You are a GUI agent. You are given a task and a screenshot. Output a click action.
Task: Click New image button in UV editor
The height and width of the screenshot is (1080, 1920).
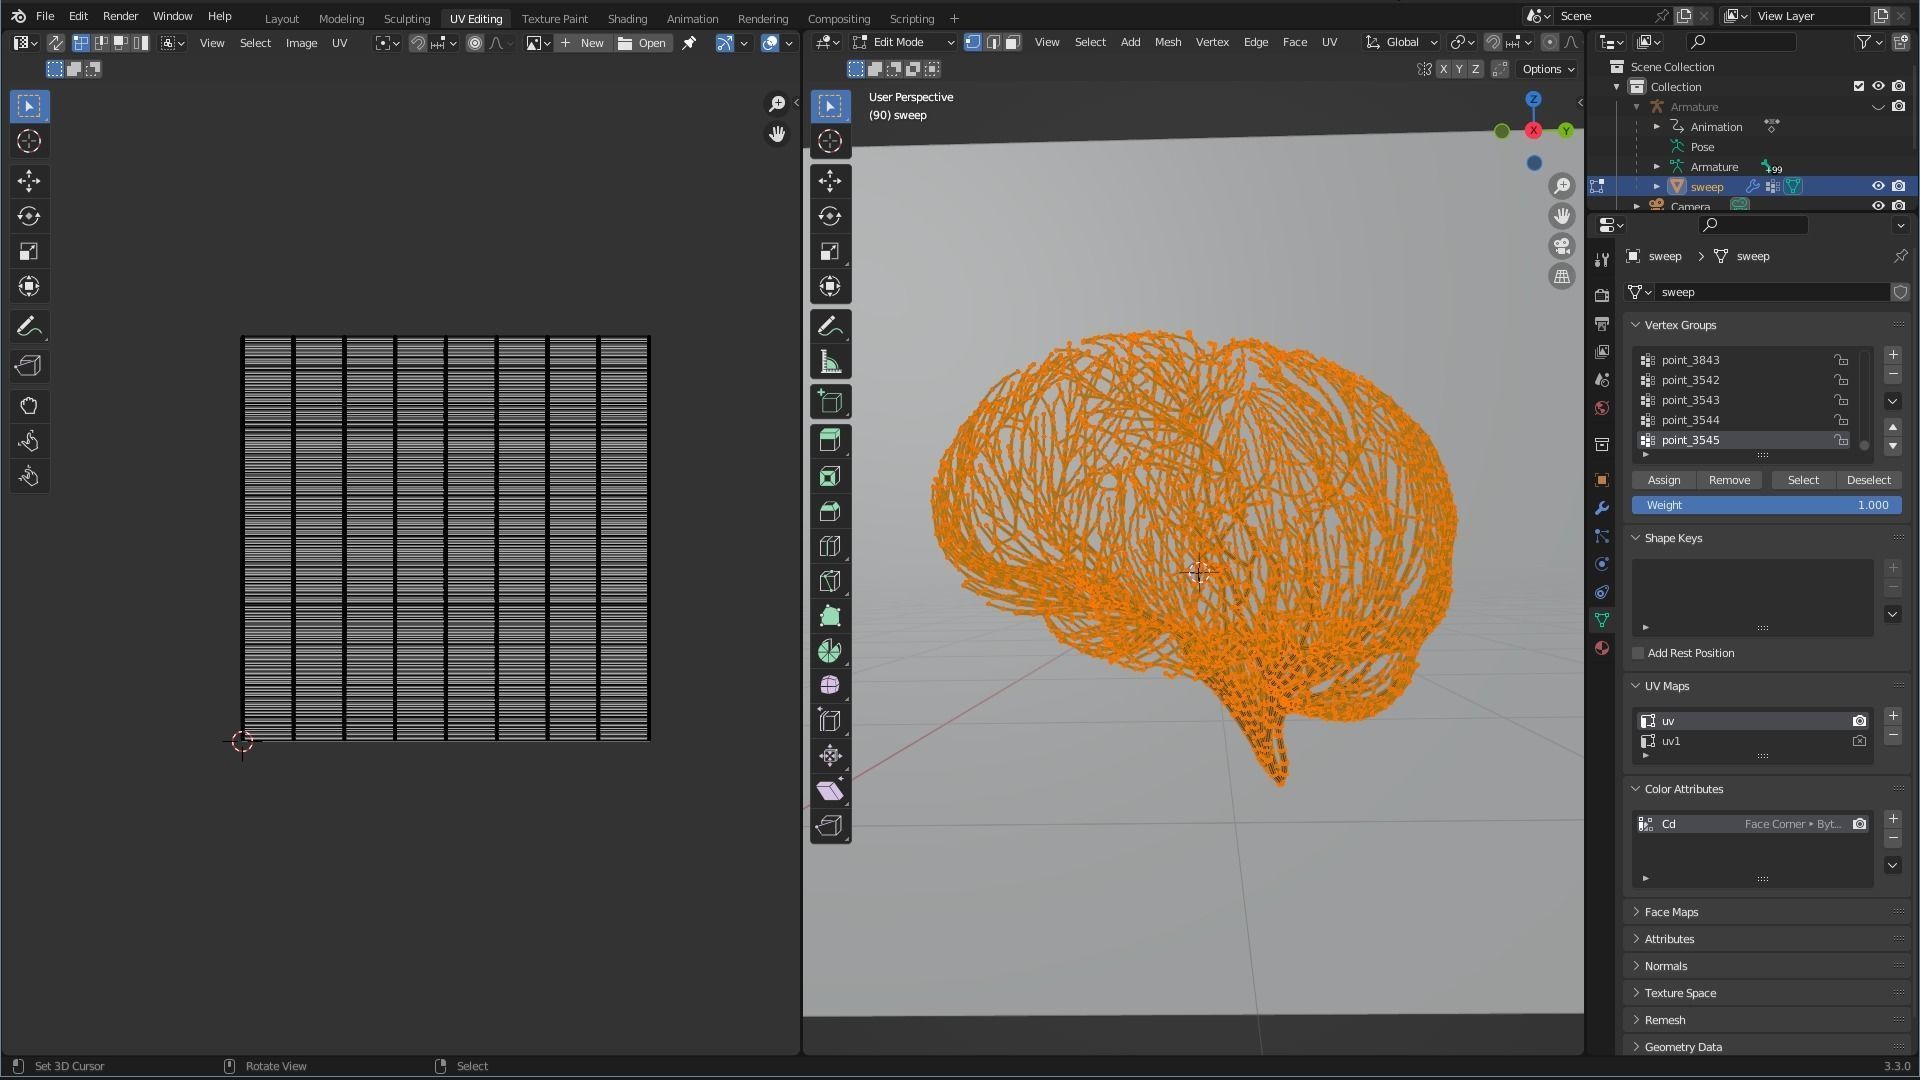tap(582, 43)
